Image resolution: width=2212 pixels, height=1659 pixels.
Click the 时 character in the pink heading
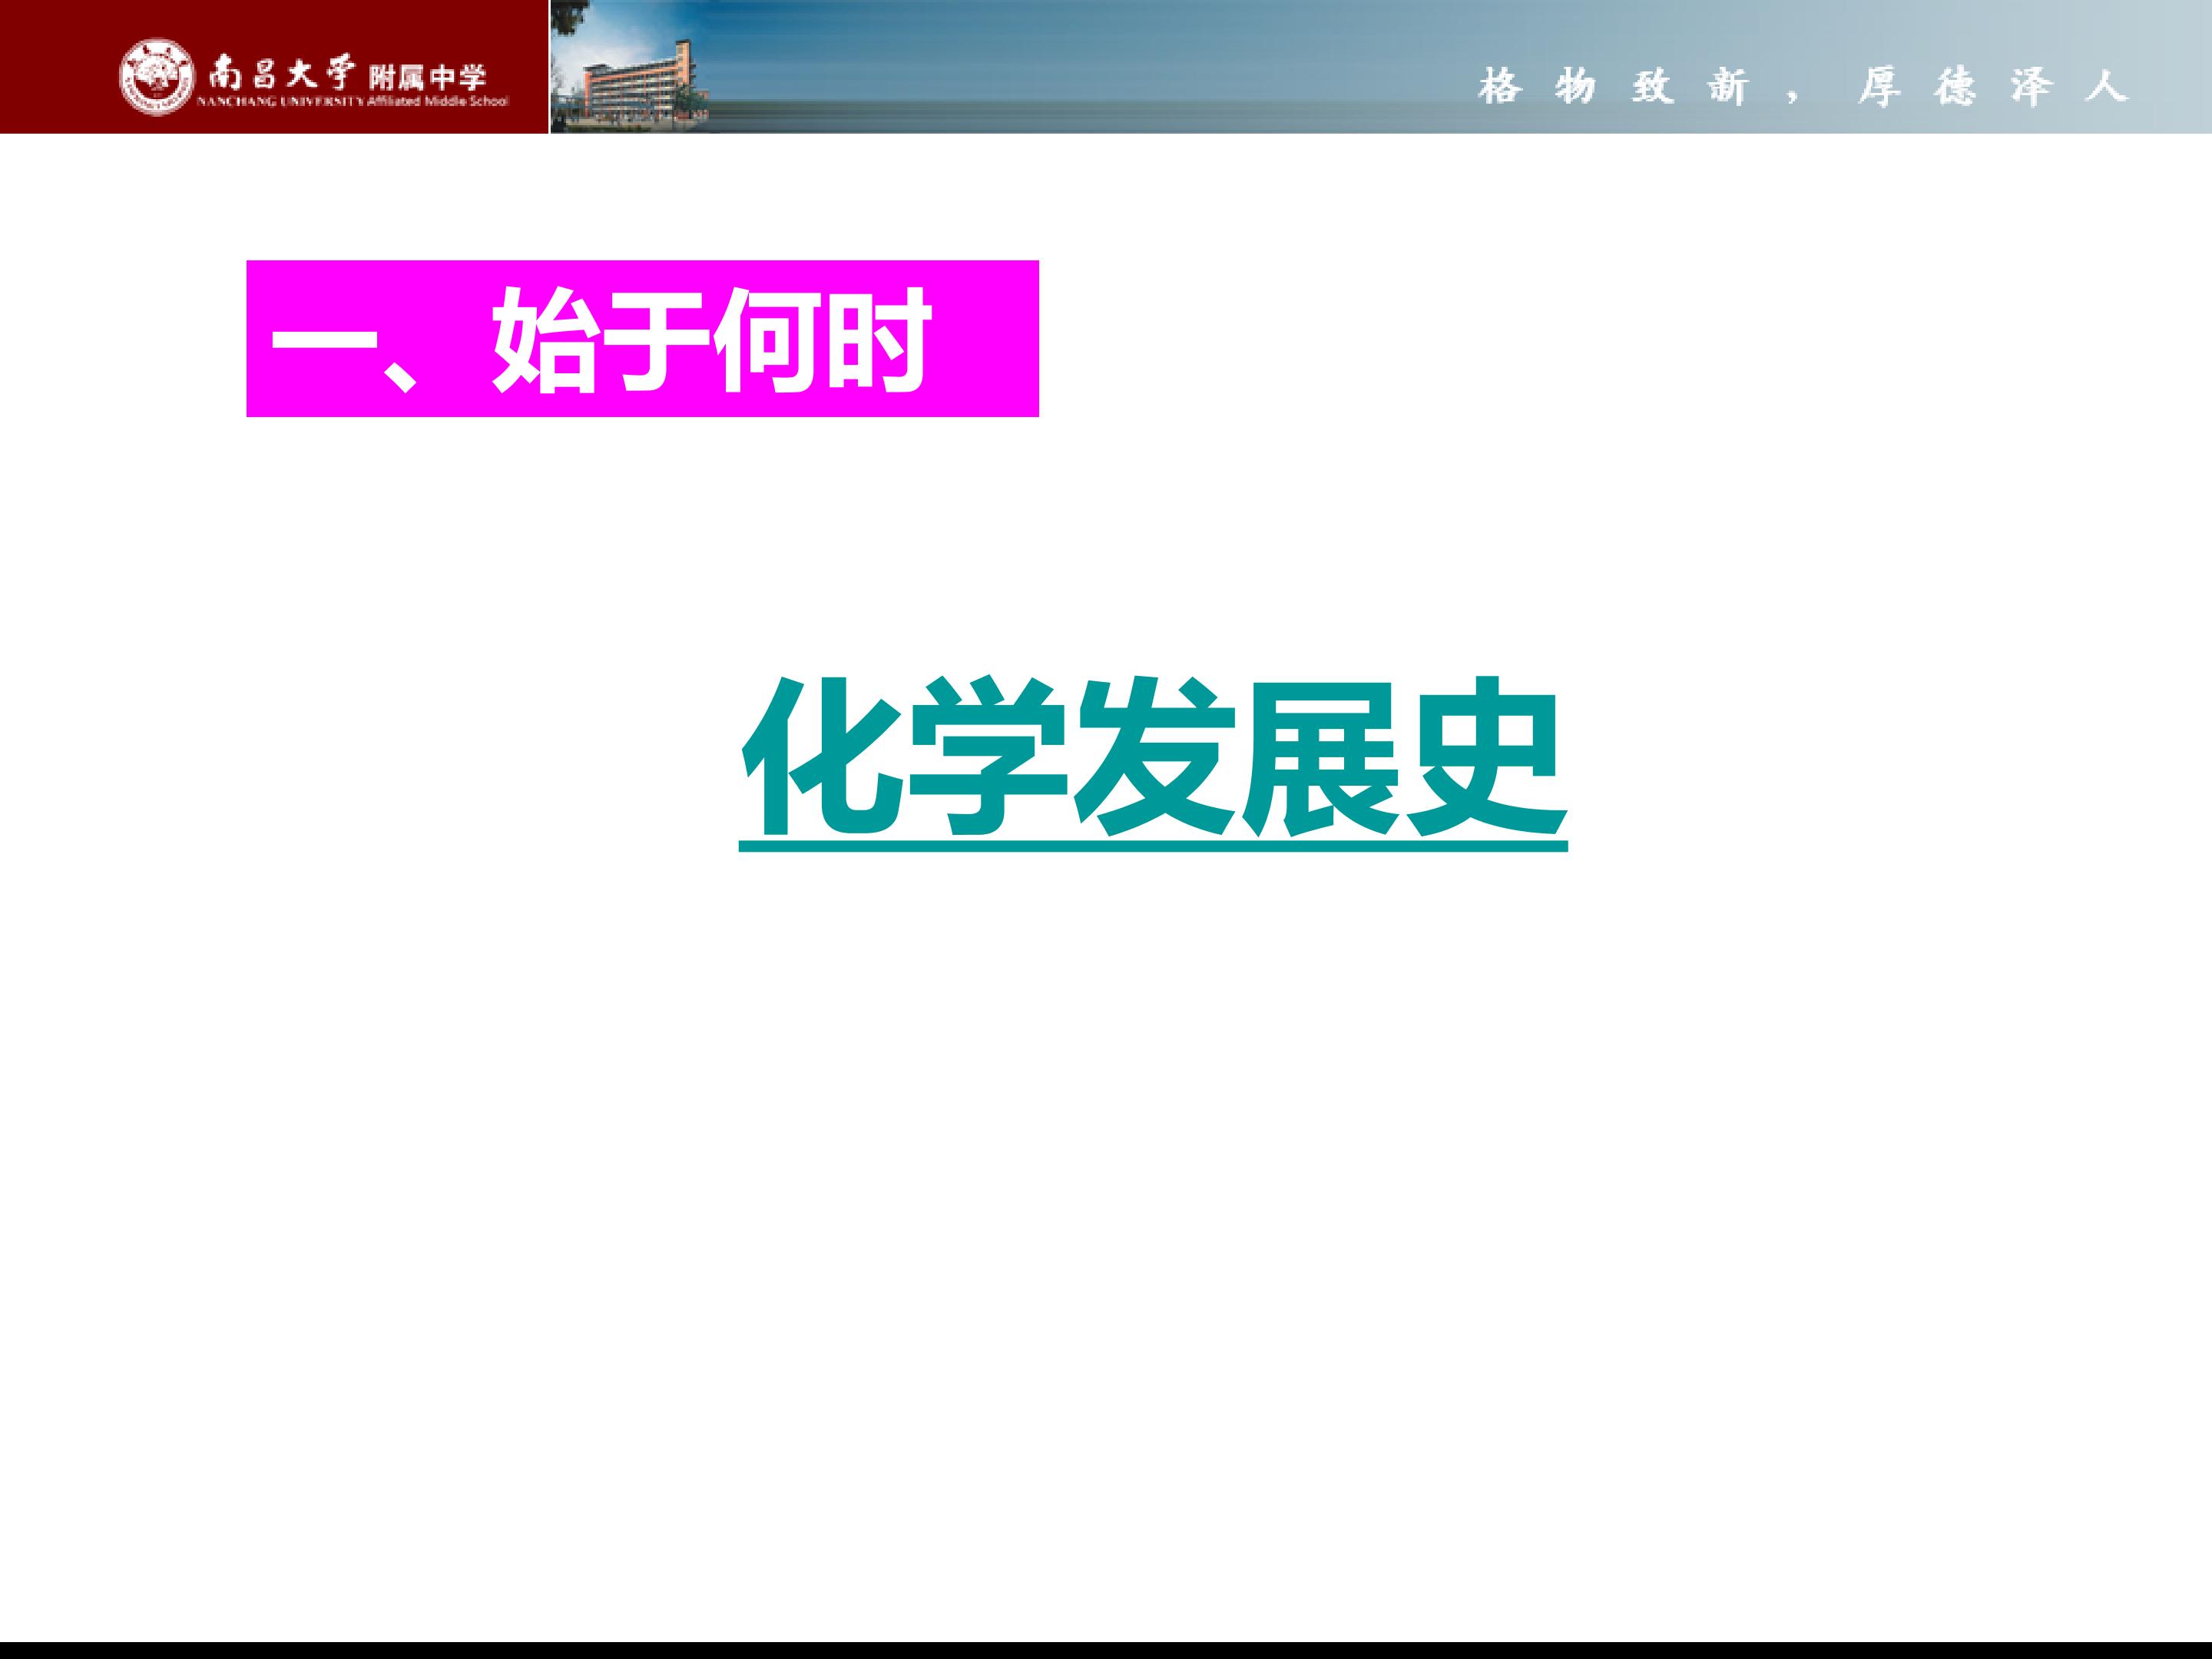tap(876, 339)
